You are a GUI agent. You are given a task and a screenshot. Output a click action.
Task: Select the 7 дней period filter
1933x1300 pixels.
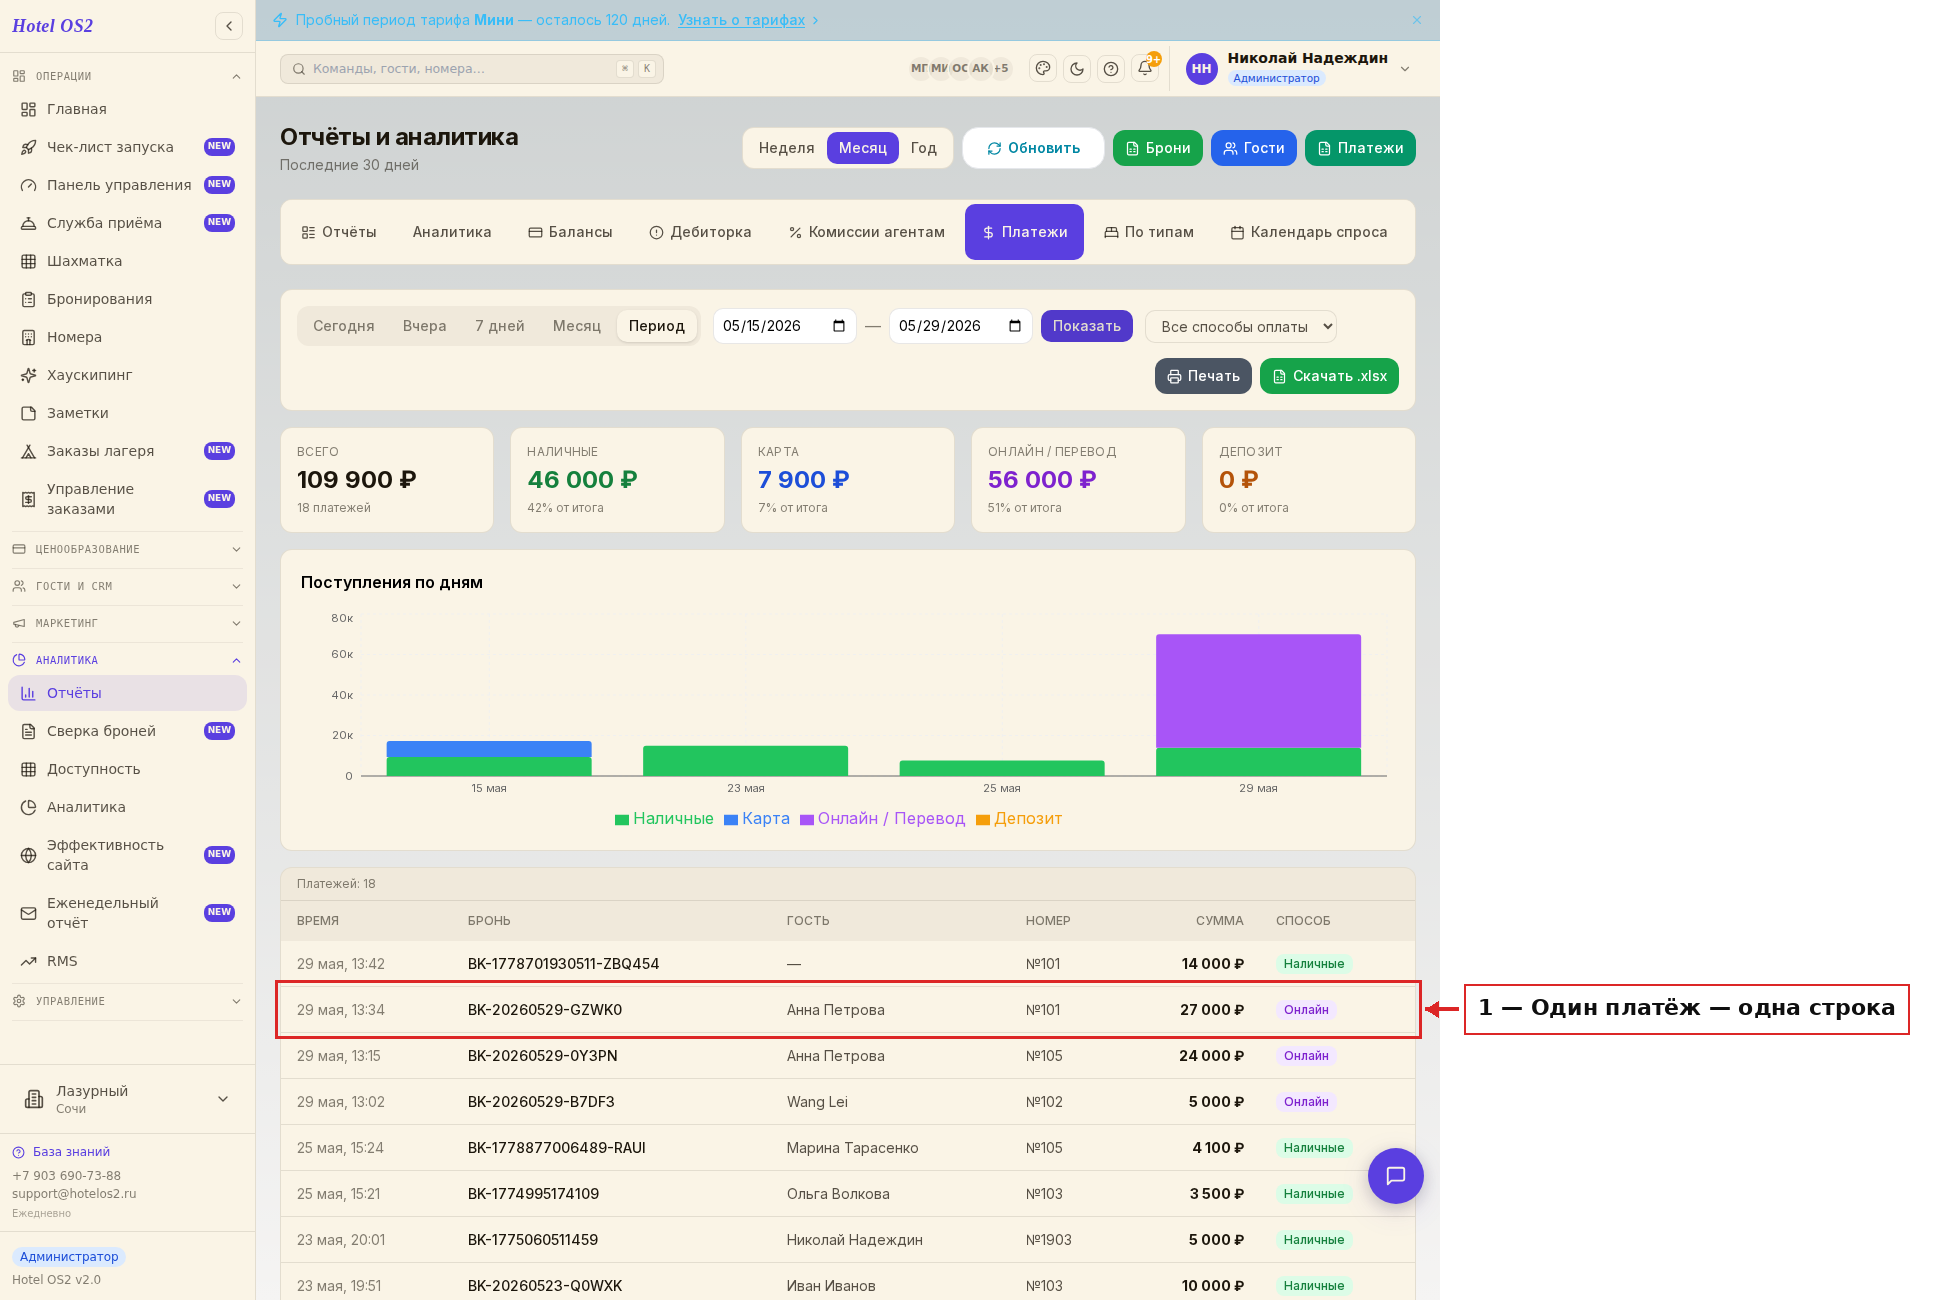(499, 326)
